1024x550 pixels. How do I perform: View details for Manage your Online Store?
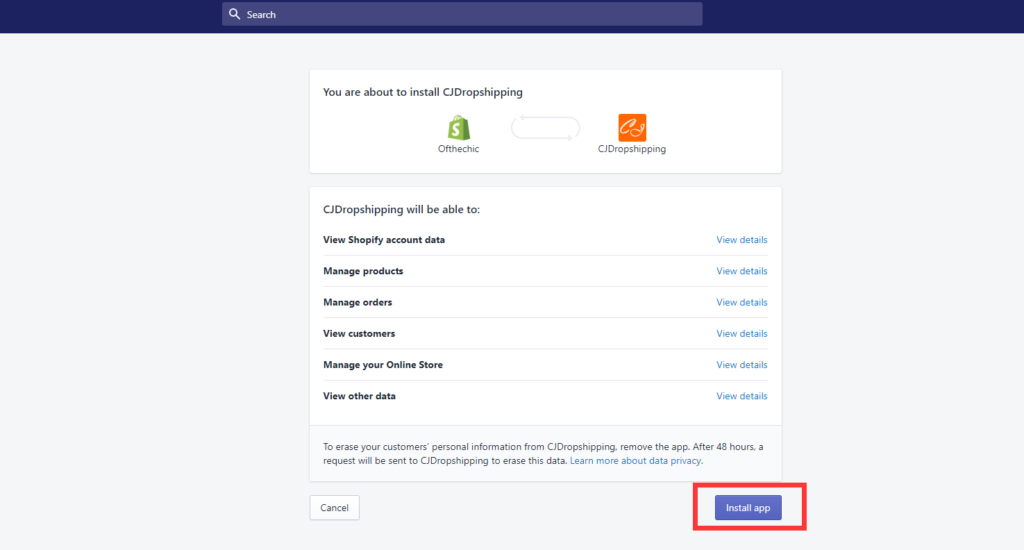(741, 365)
